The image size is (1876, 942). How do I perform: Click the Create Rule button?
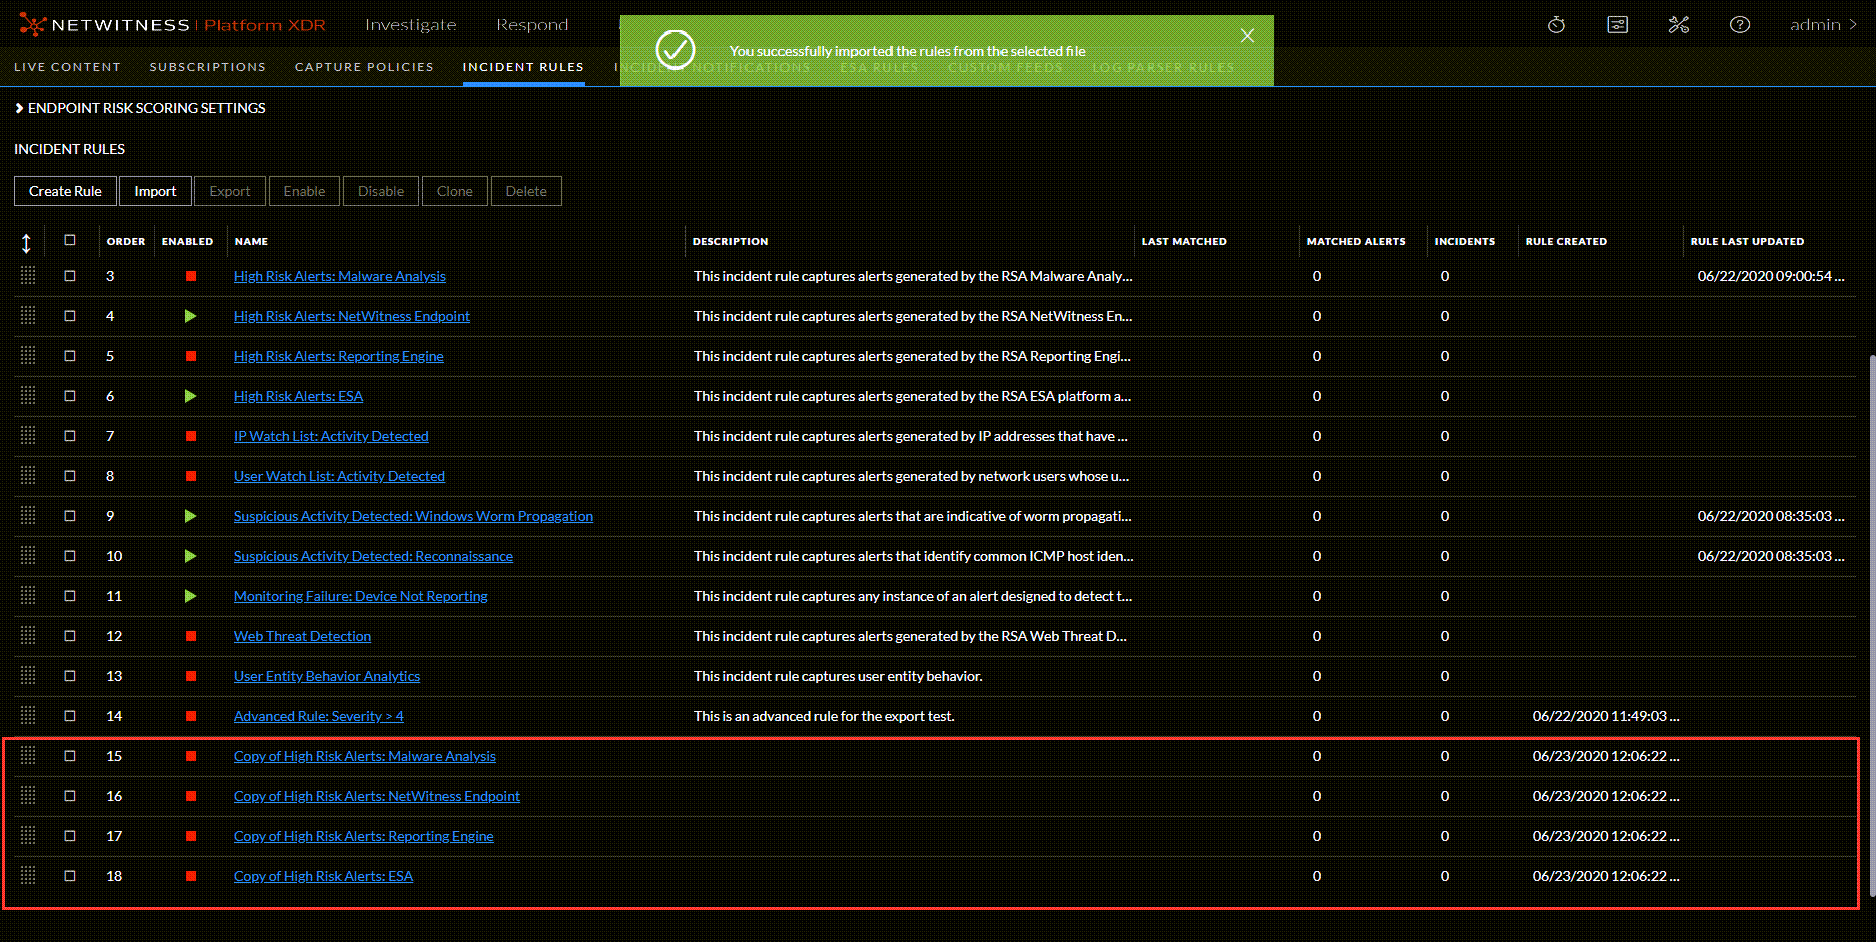pyautogui.click(x=64, y=191)
